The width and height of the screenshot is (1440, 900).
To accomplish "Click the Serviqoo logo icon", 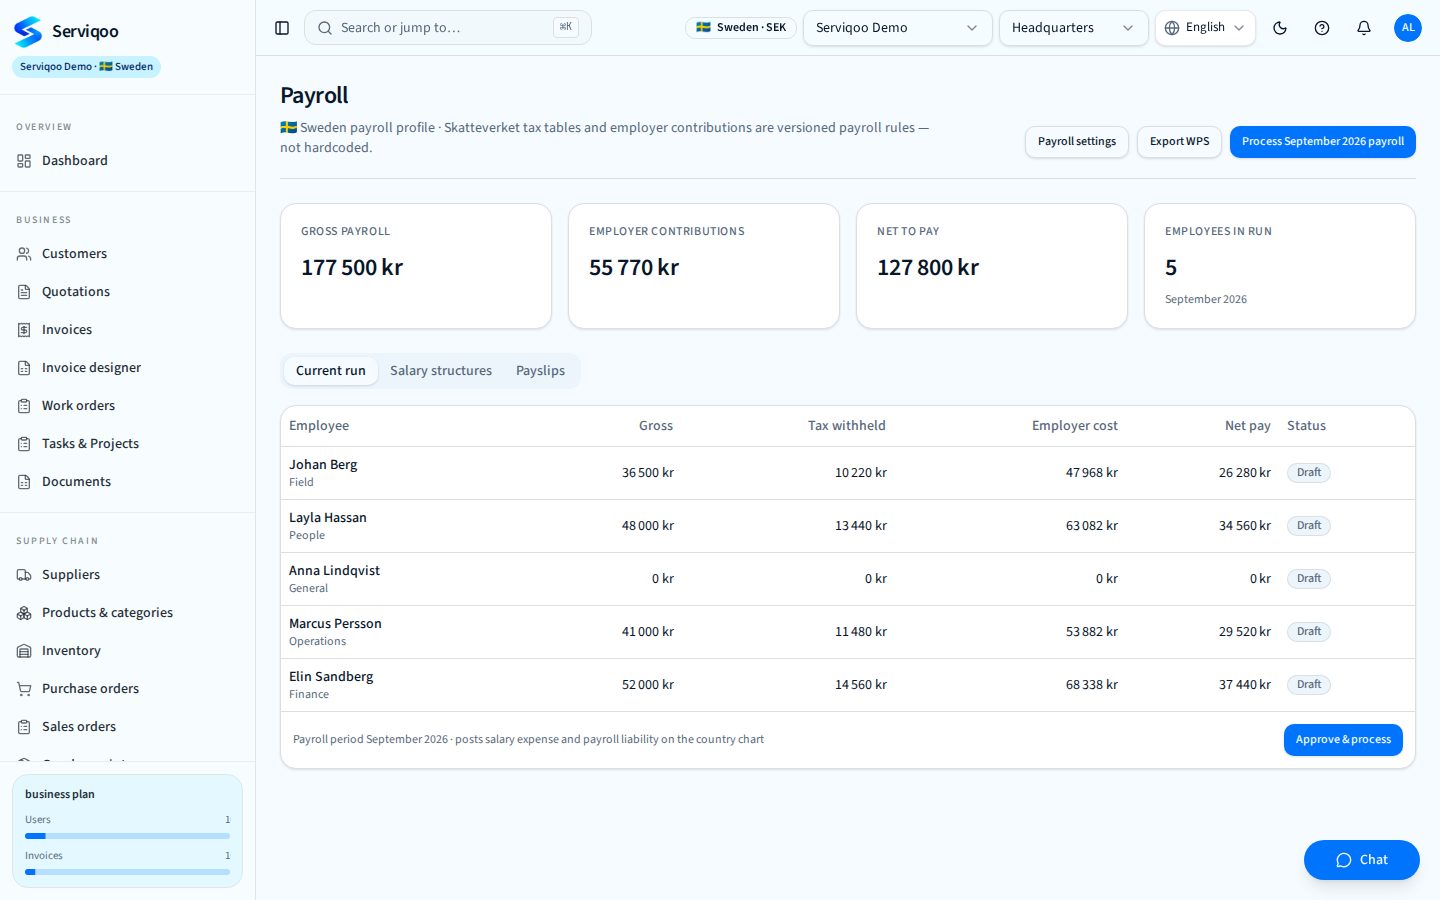I will coord(28,31).
